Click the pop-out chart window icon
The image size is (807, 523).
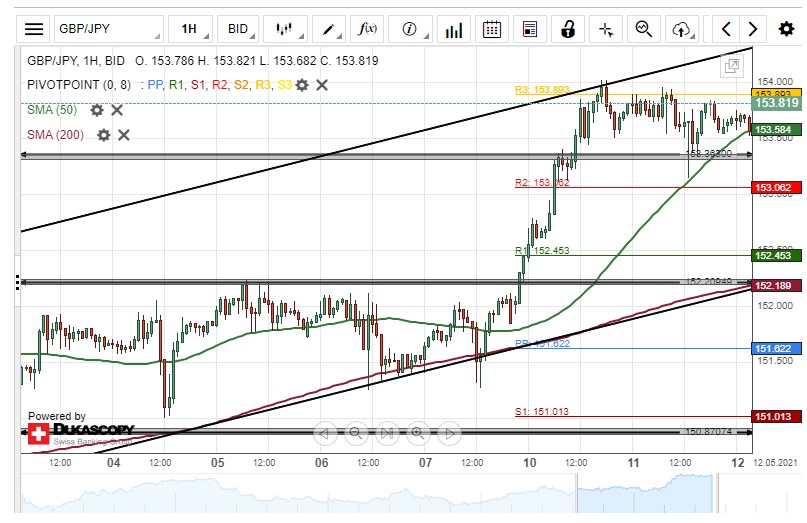tap(731, 66)
